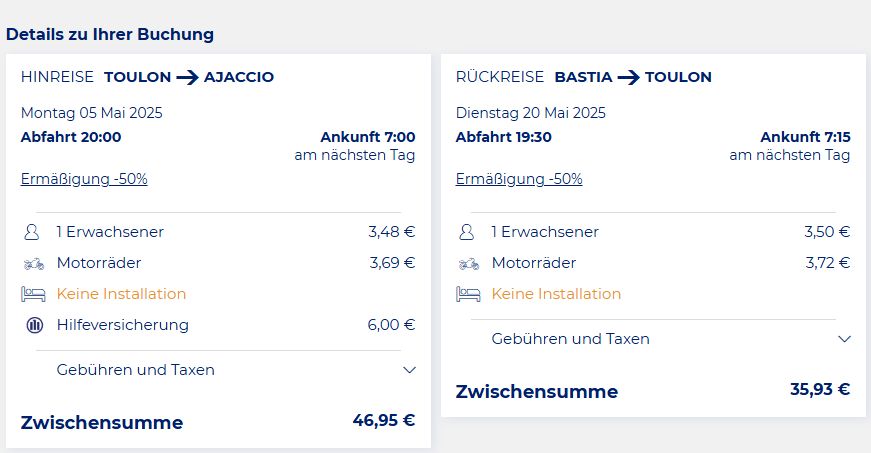Click the Hilfeversicherung row label
Viewport: 871px width, 453px height.
(x=122, y=325)
